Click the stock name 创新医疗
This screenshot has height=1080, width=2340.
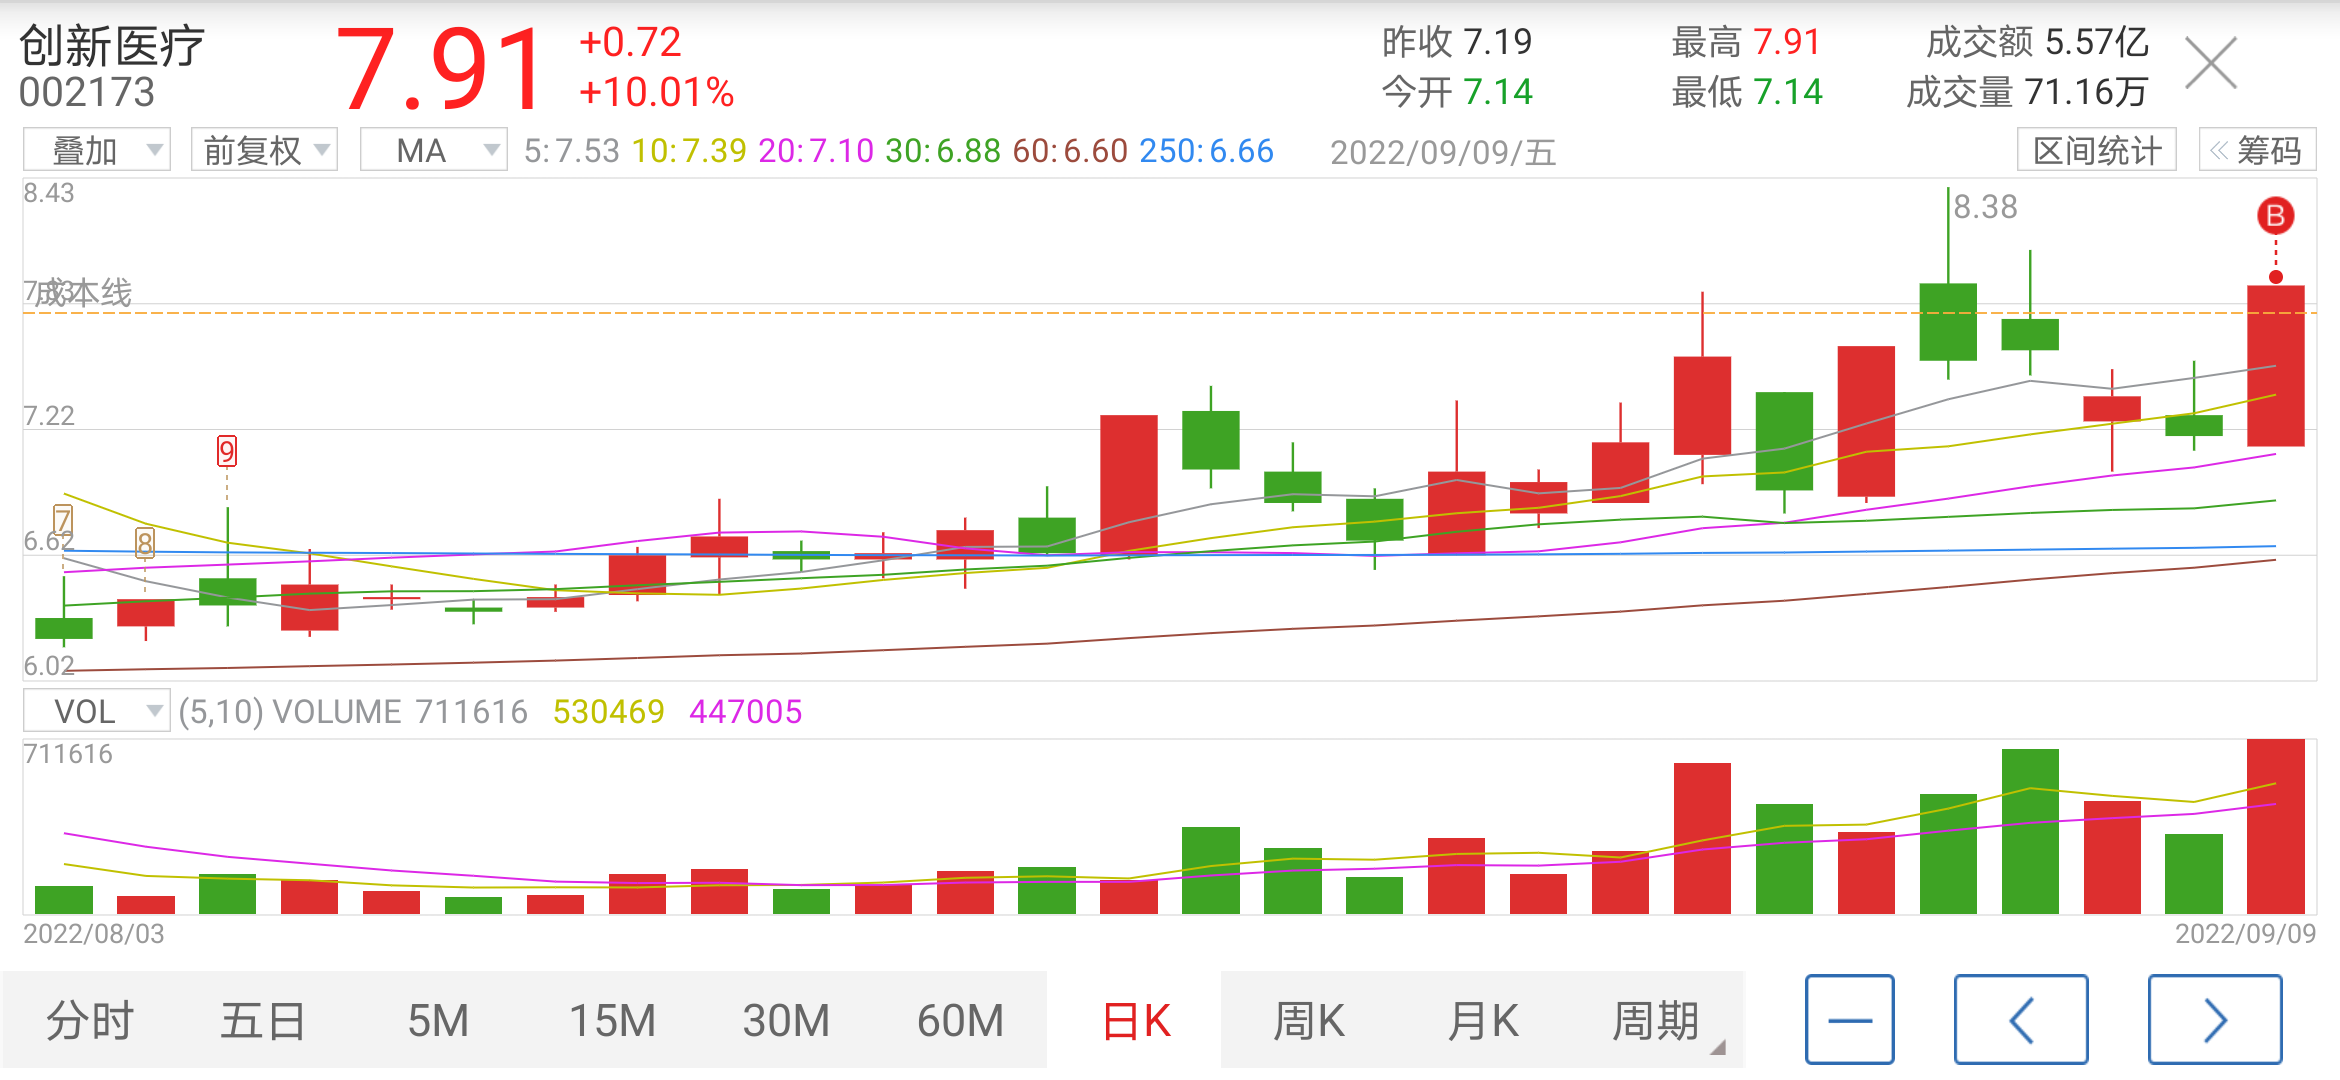click(x=112, y=46)
